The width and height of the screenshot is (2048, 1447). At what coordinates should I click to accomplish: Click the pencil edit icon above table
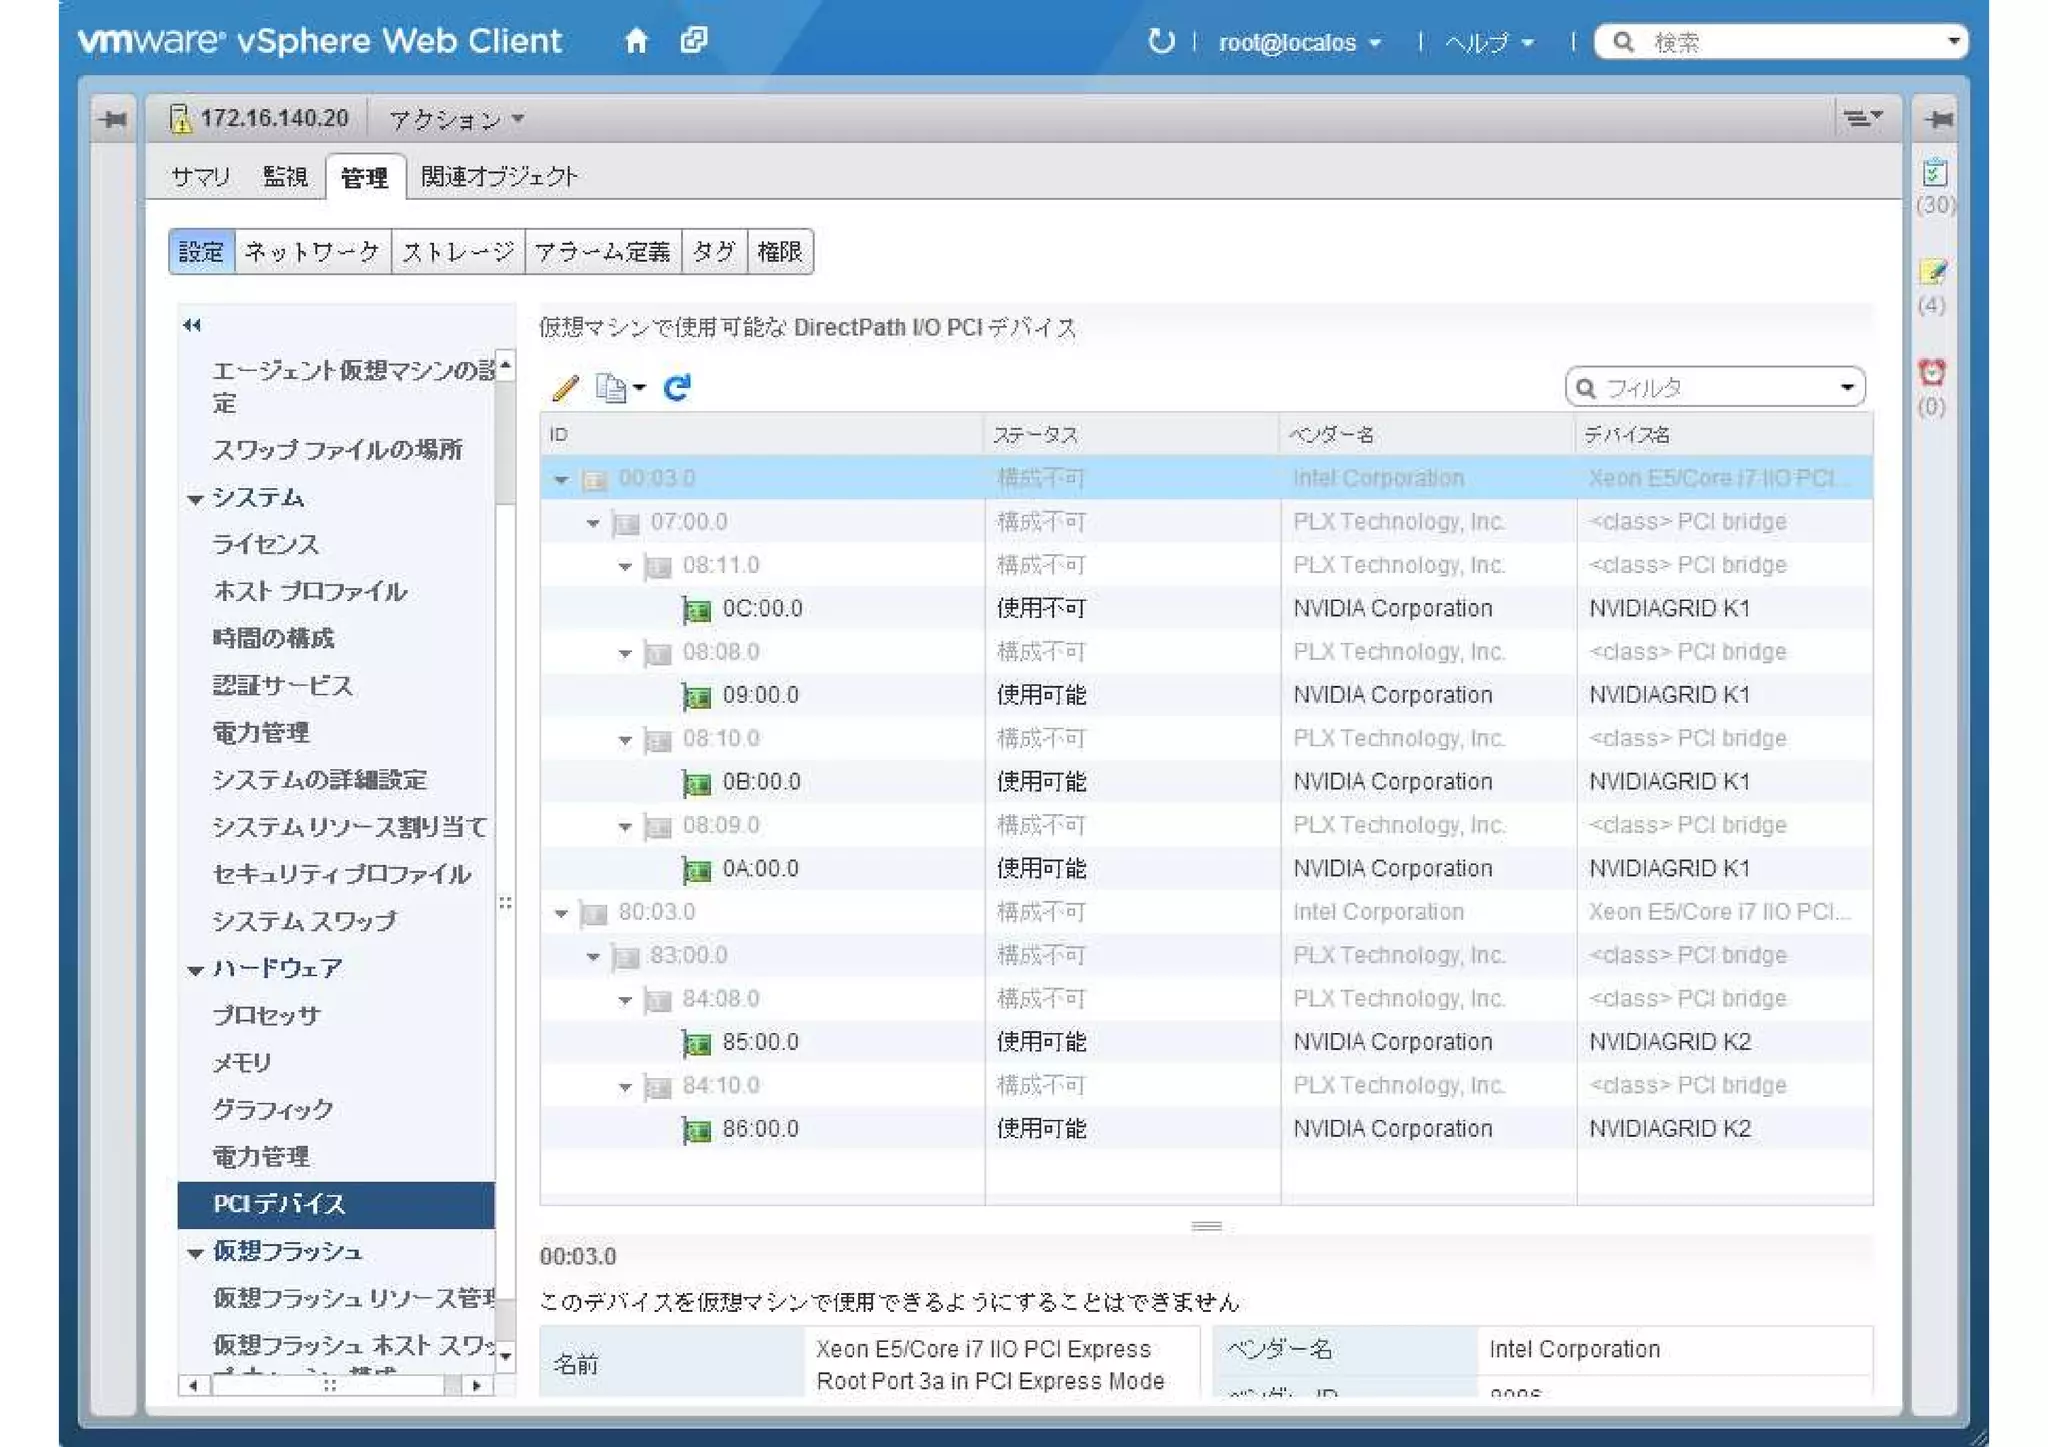coord(565,388)
